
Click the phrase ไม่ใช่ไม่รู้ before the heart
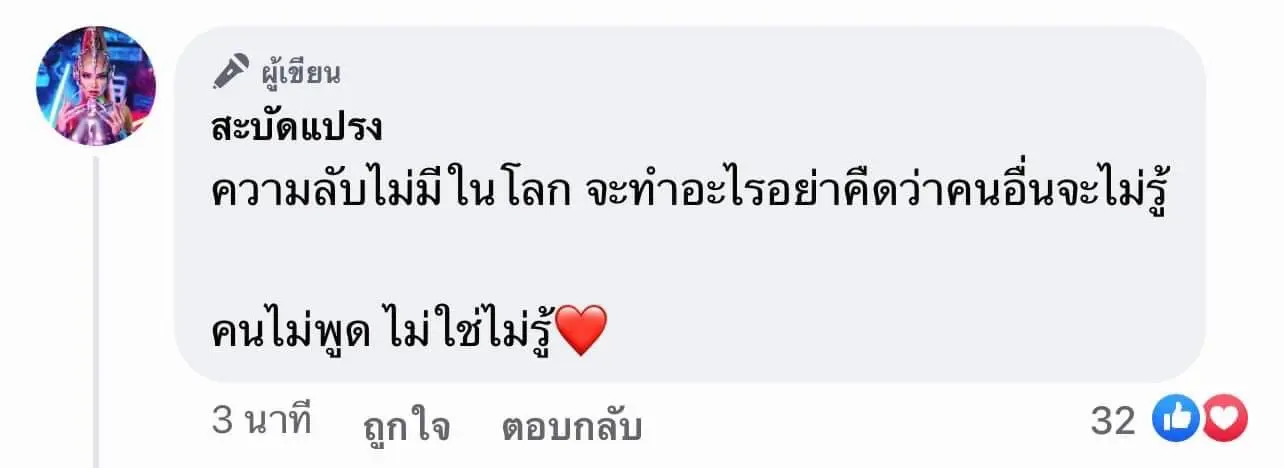pos(465,335)
